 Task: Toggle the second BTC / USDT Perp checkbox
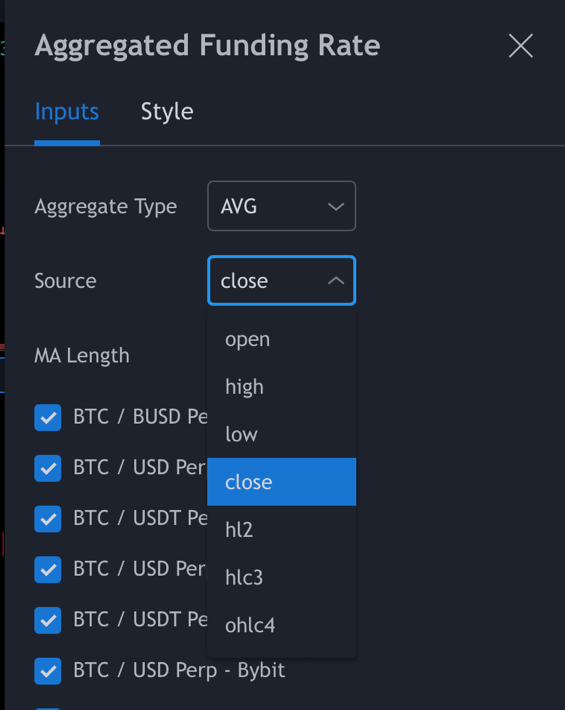tap(48, 620)
